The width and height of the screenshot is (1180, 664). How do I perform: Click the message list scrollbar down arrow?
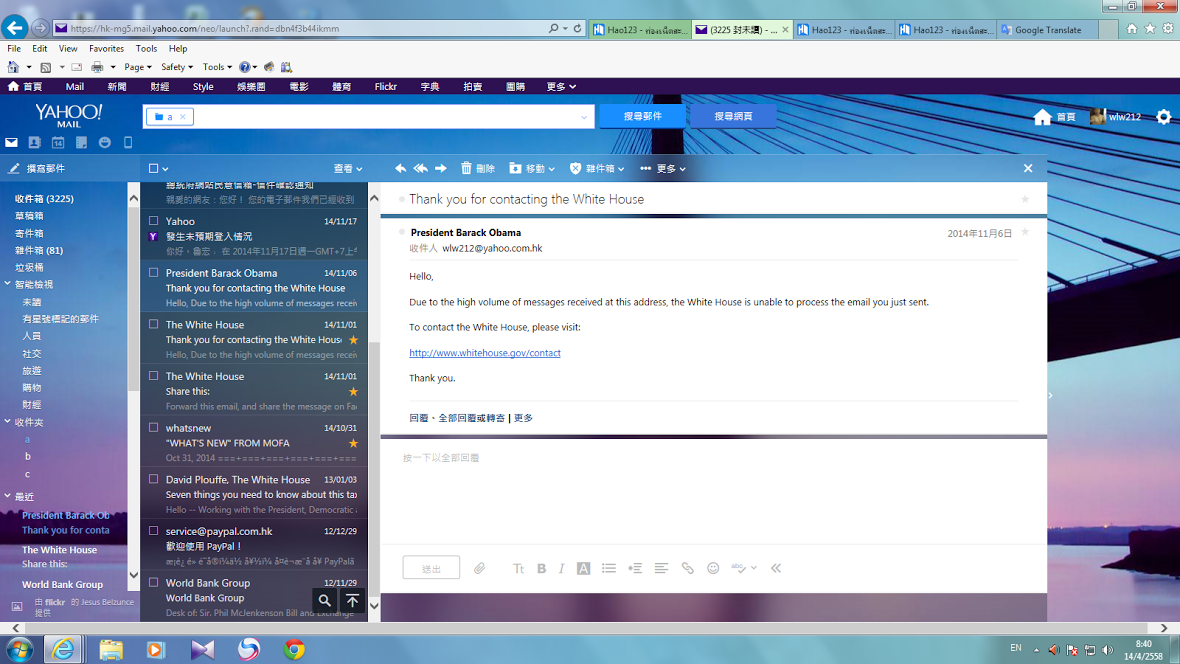tap(374, 606)
